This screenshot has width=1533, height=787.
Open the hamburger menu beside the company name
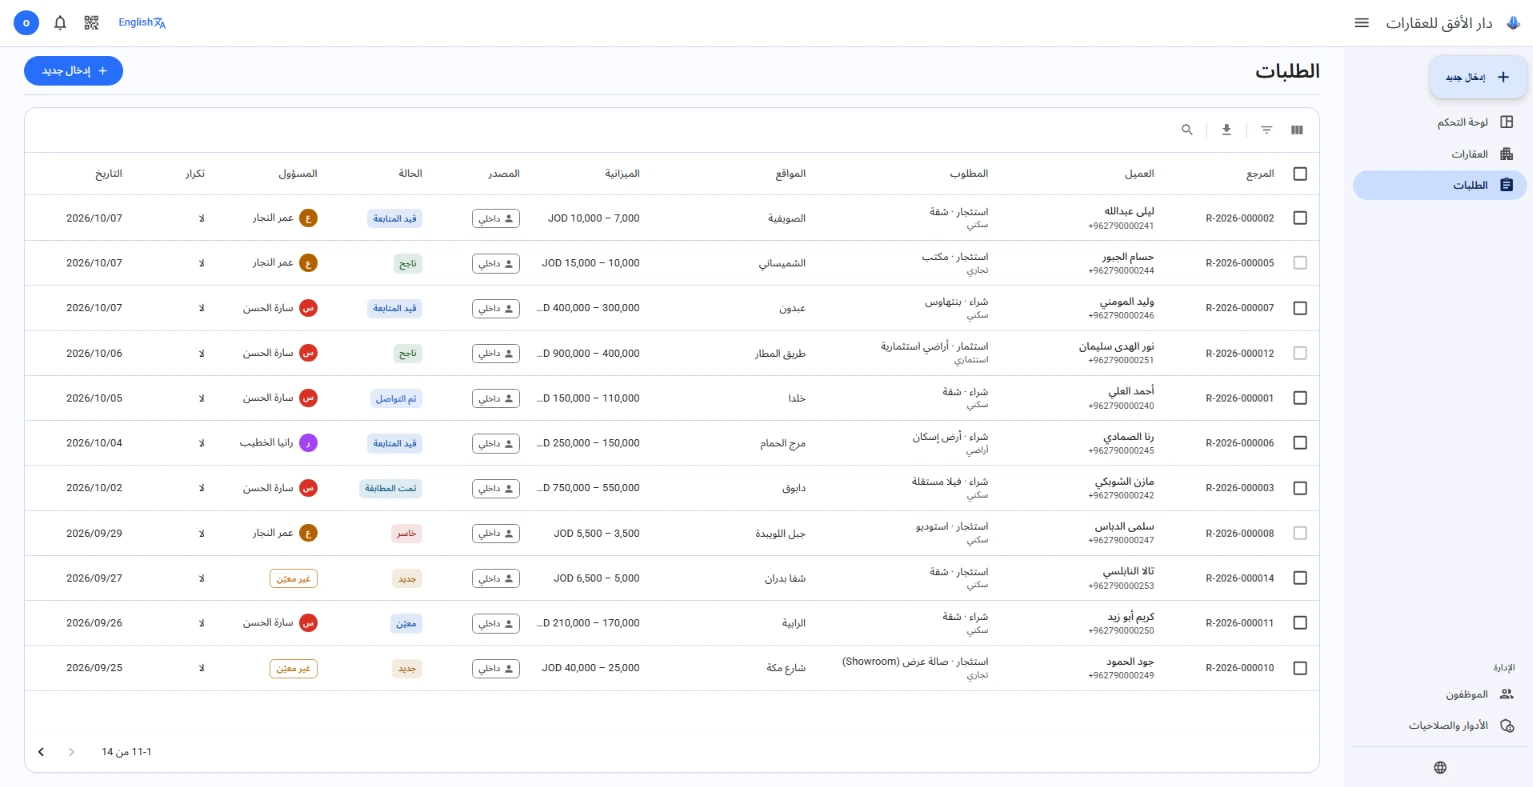pyautogui.click(x=1362, y=23)
